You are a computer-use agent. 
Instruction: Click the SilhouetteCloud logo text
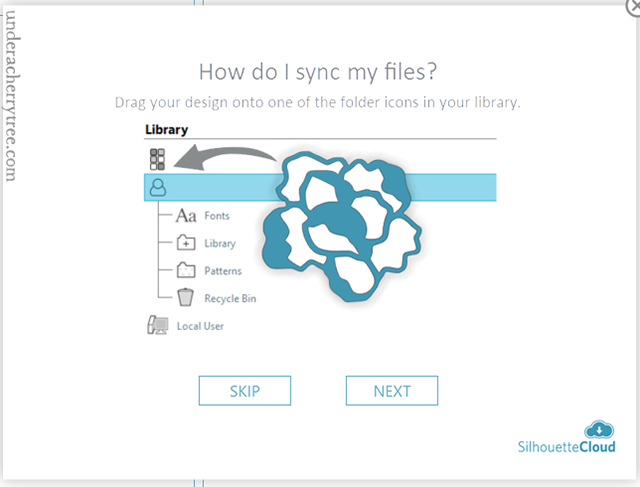pos(567,447)
